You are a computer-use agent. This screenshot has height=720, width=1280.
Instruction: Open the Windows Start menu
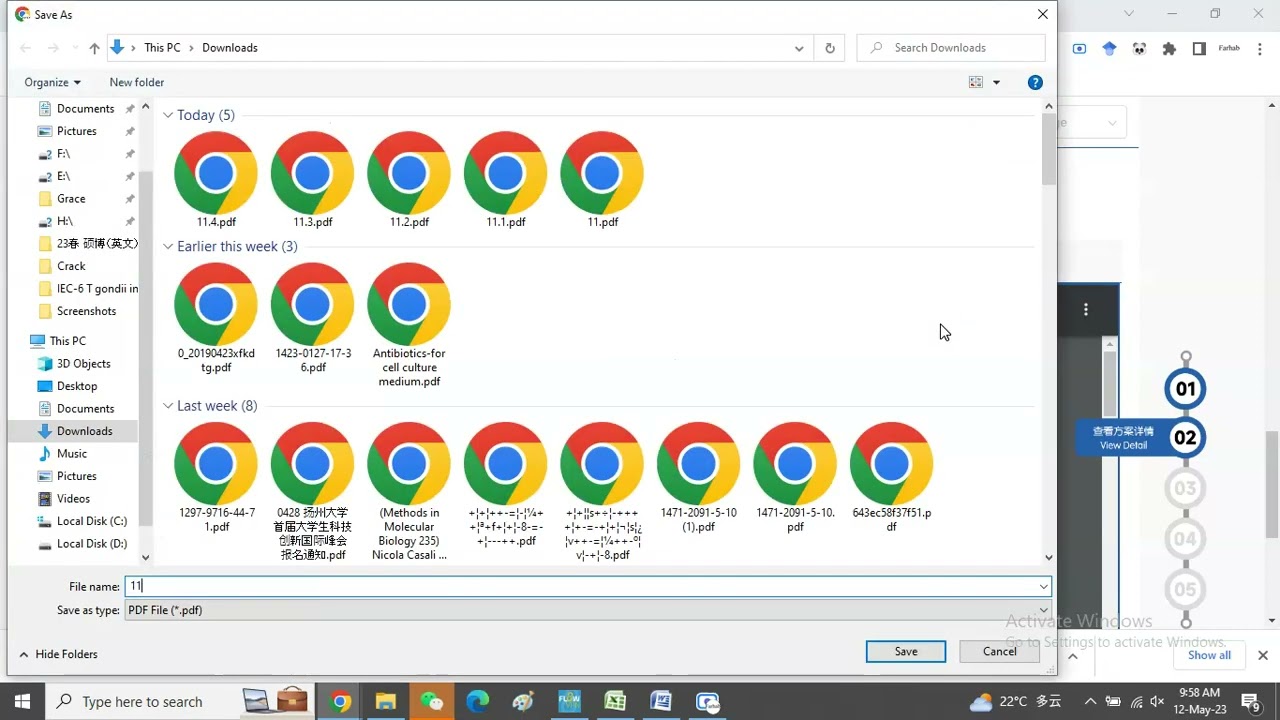click(22, 701)
